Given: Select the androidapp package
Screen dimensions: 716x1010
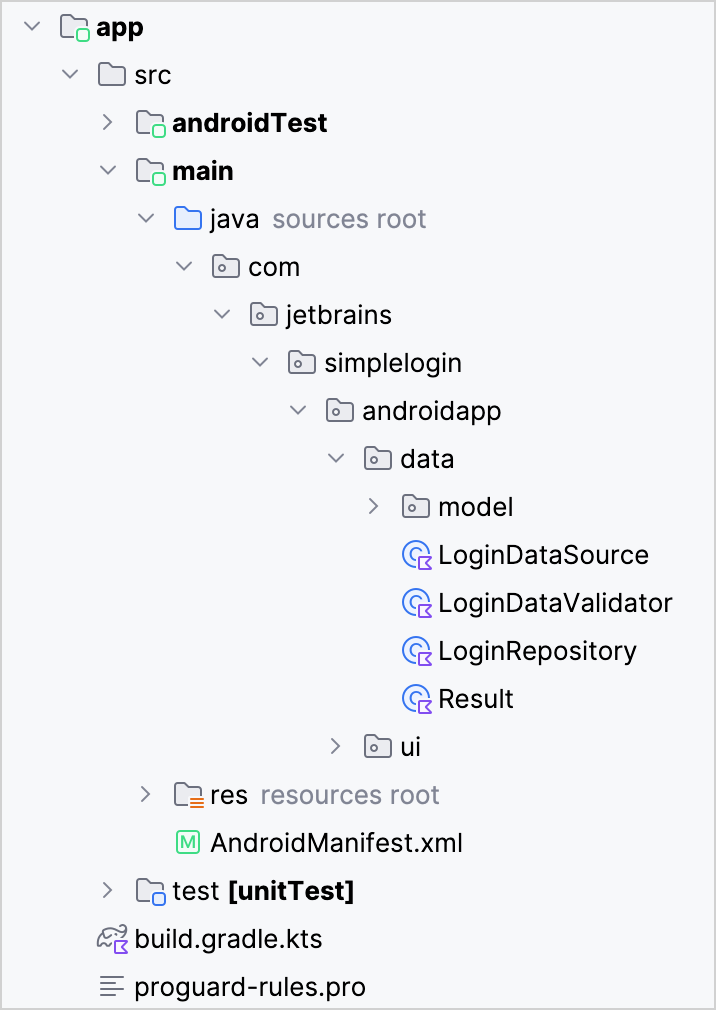Looking at the screenshot, I should (x=431, y=410).
